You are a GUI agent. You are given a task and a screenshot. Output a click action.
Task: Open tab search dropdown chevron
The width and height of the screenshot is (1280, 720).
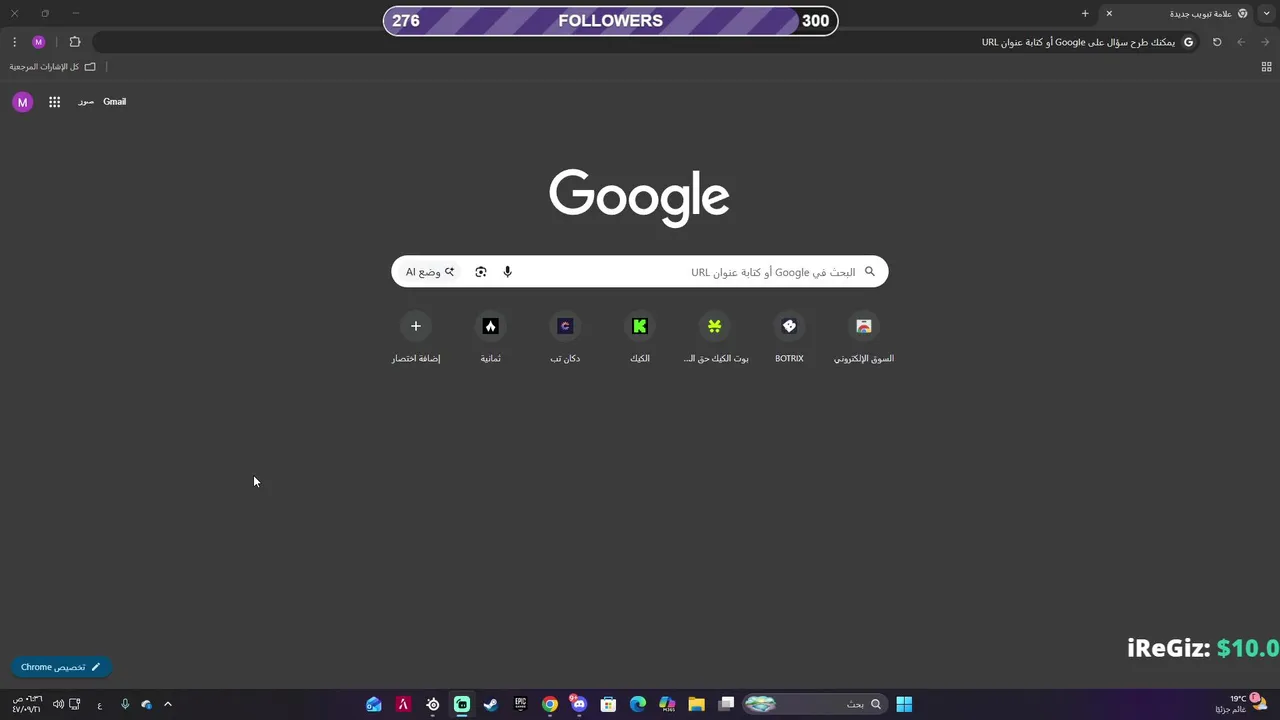click(x=1266, y=14)
